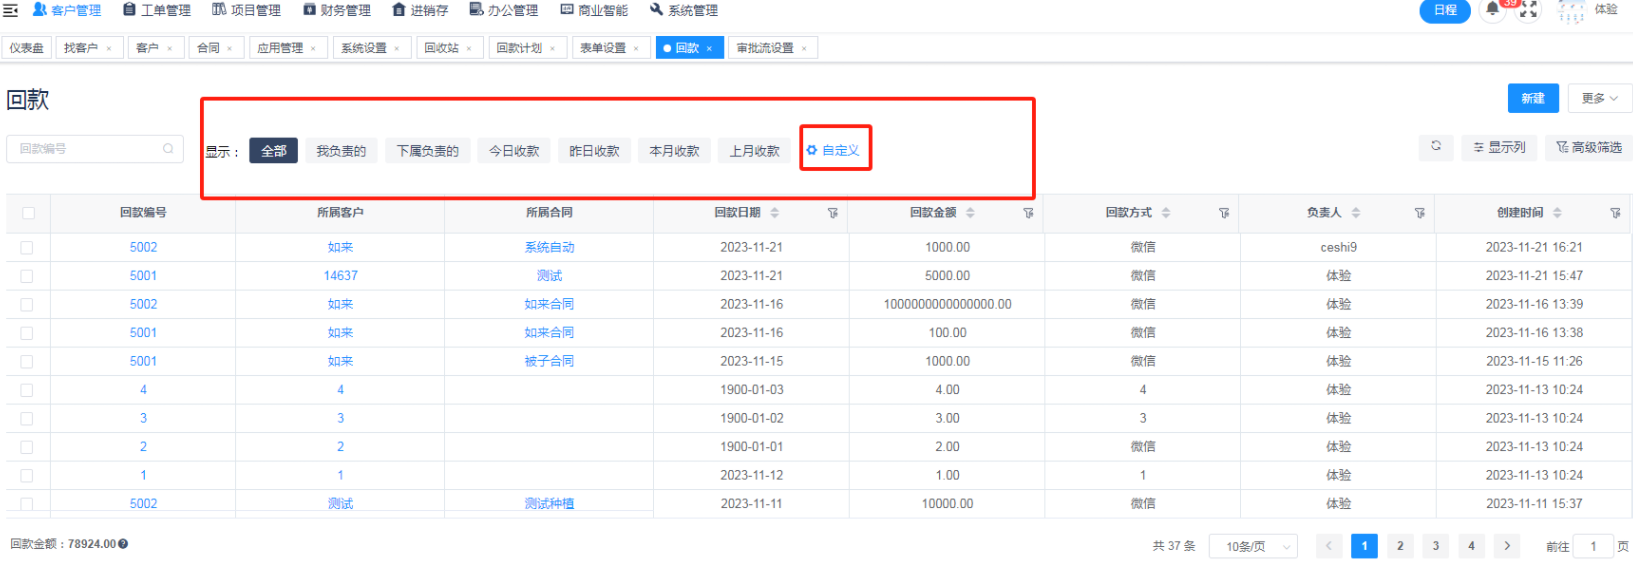Viewport: 1633px width, 564px height.
Task: Filter the 创建时间 column
Action: click(1615, 213)
